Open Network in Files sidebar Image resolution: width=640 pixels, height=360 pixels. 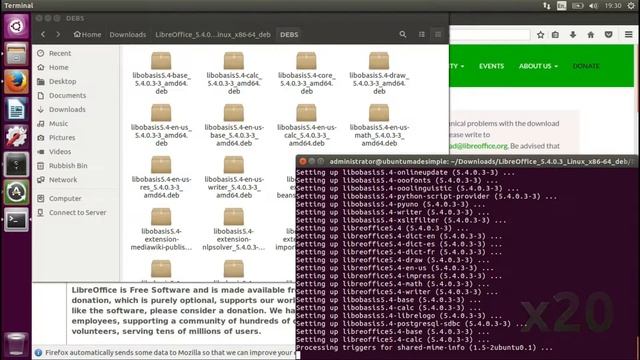pos(63,180)
